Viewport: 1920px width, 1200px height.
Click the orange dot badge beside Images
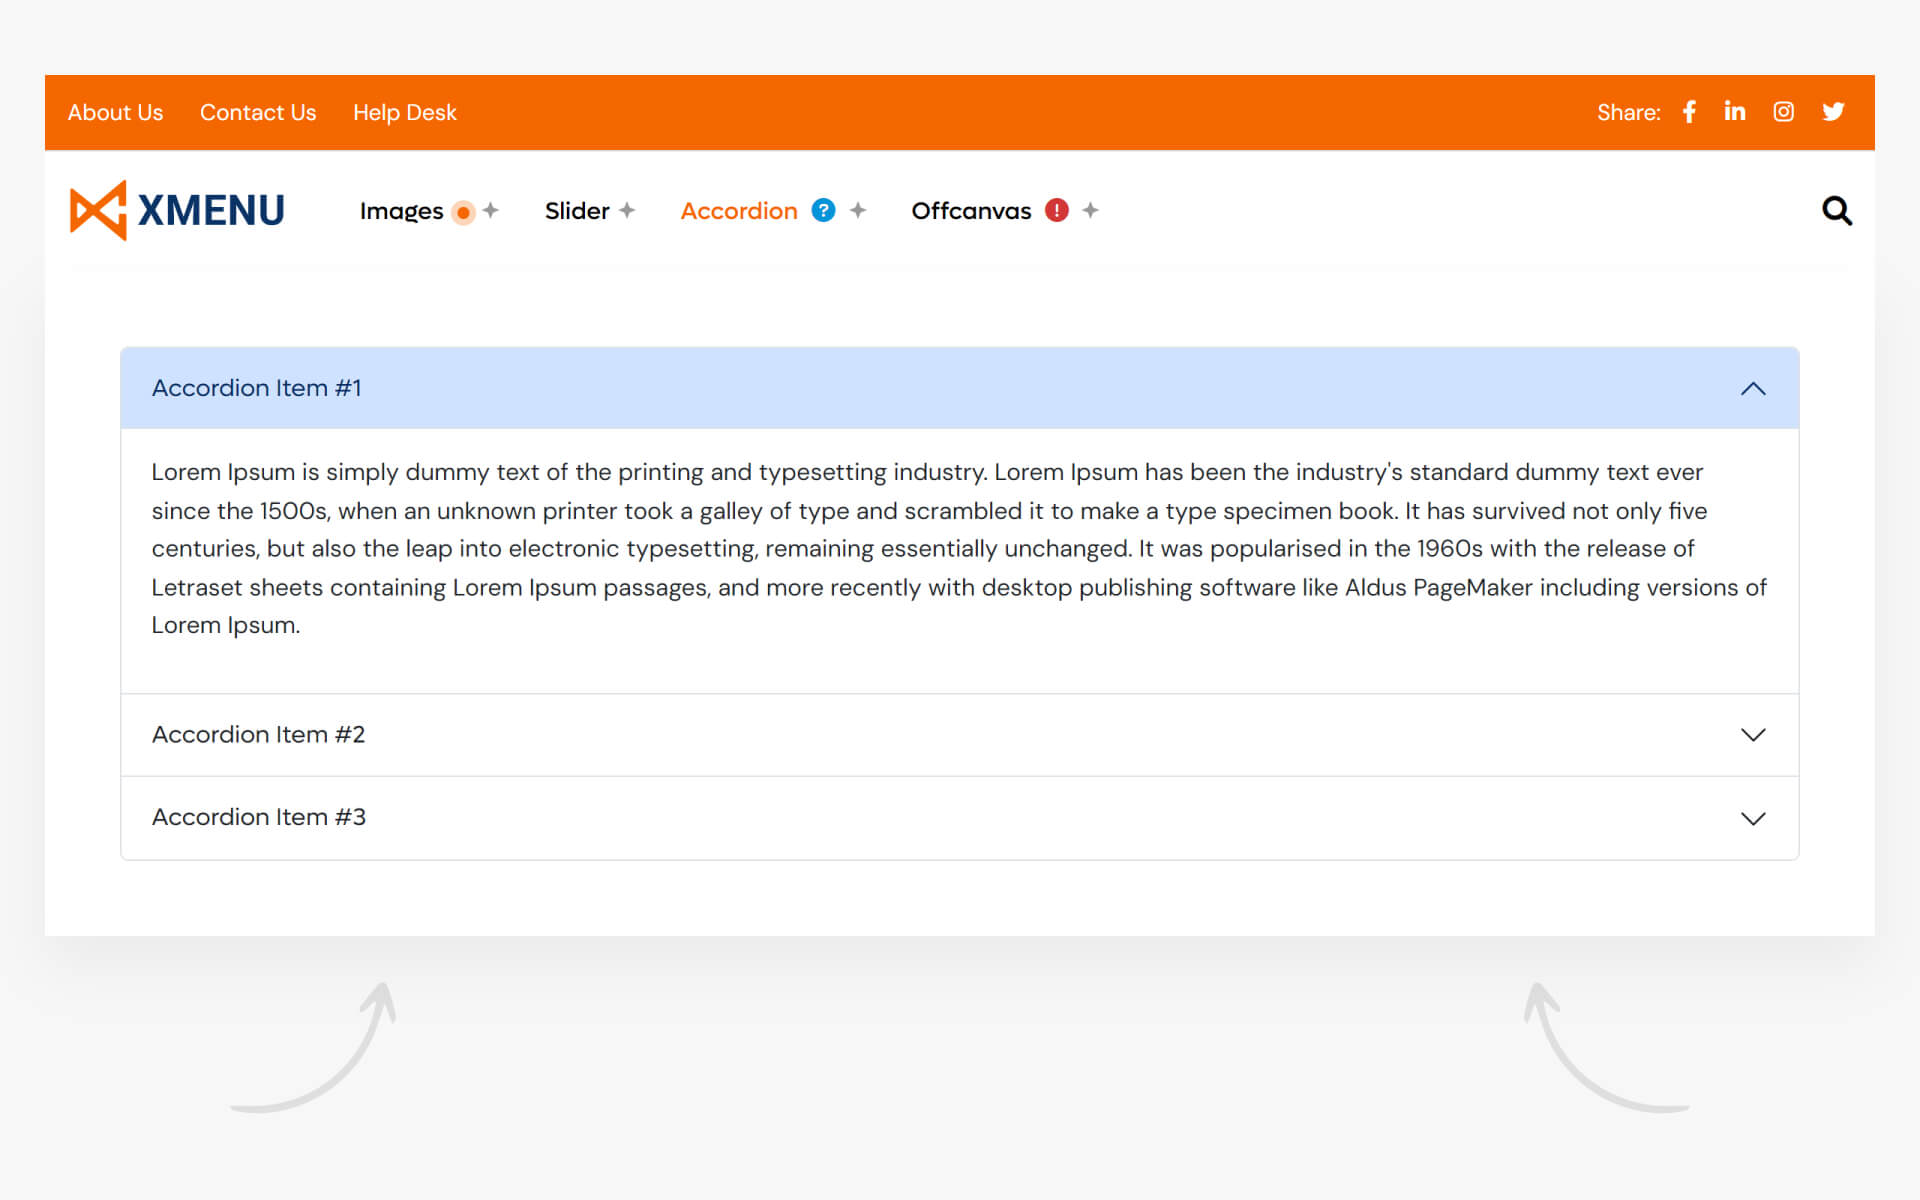[463, 212]
